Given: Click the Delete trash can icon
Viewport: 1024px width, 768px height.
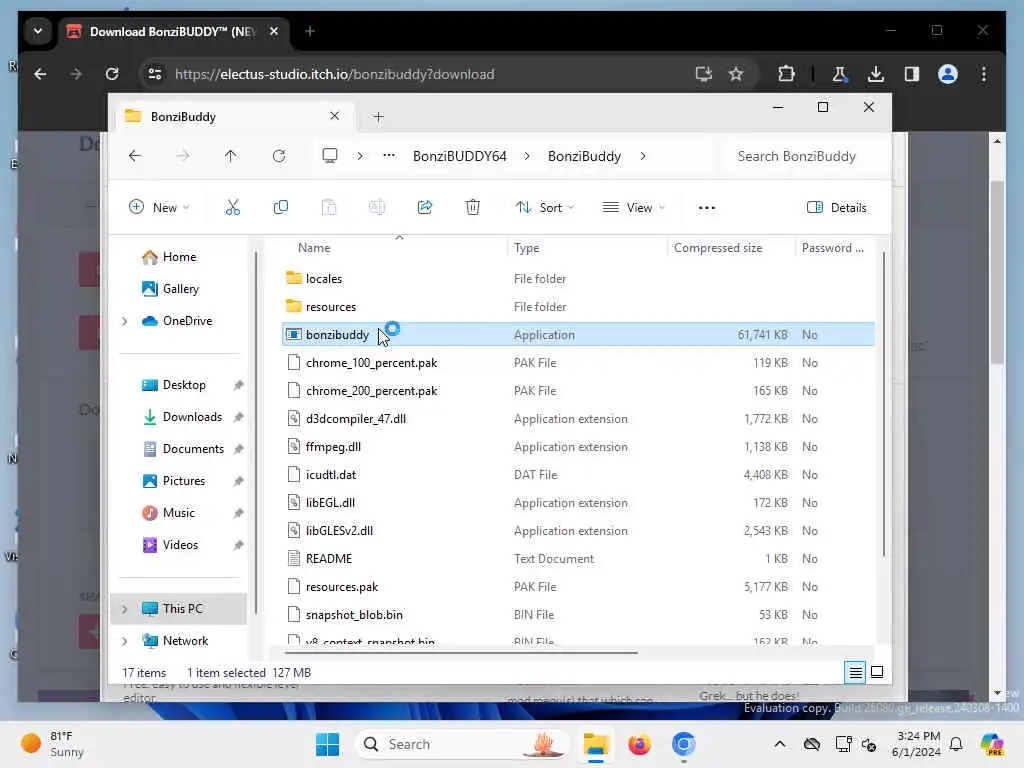Looking at the screenshot, I should tap(473, 208).
